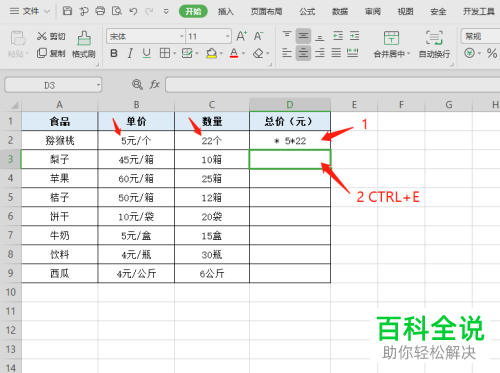Toggle Italic formatting

pyautogui.click(x=130, y=53)
